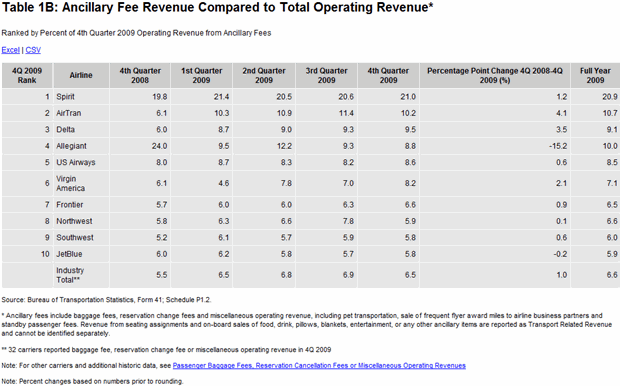Click the Full Year 2009 header
The image size is (620, 386).
tap(595, 76)
